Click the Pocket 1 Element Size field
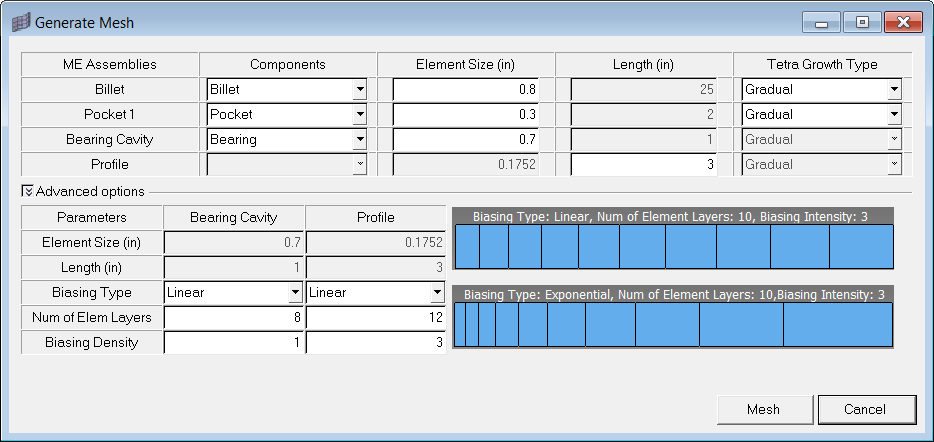934x442 pixels. click(465, 115)
